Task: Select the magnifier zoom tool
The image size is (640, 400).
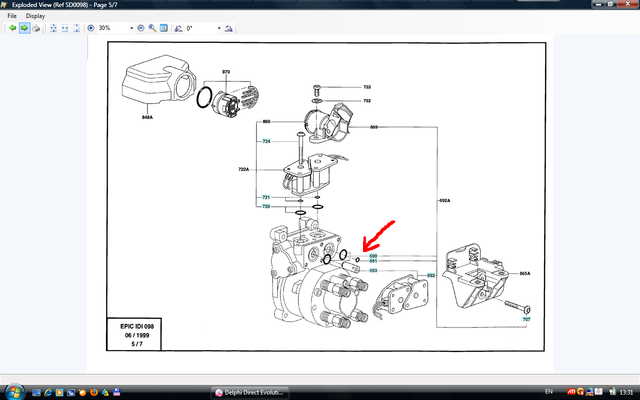Action: click(x=152, y=28)
